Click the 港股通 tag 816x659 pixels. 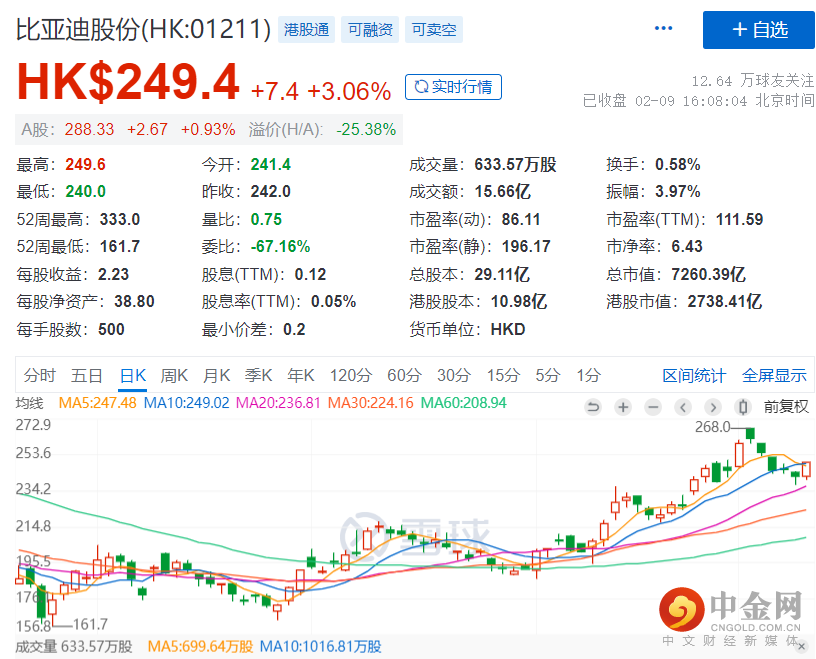click(306, 30)
